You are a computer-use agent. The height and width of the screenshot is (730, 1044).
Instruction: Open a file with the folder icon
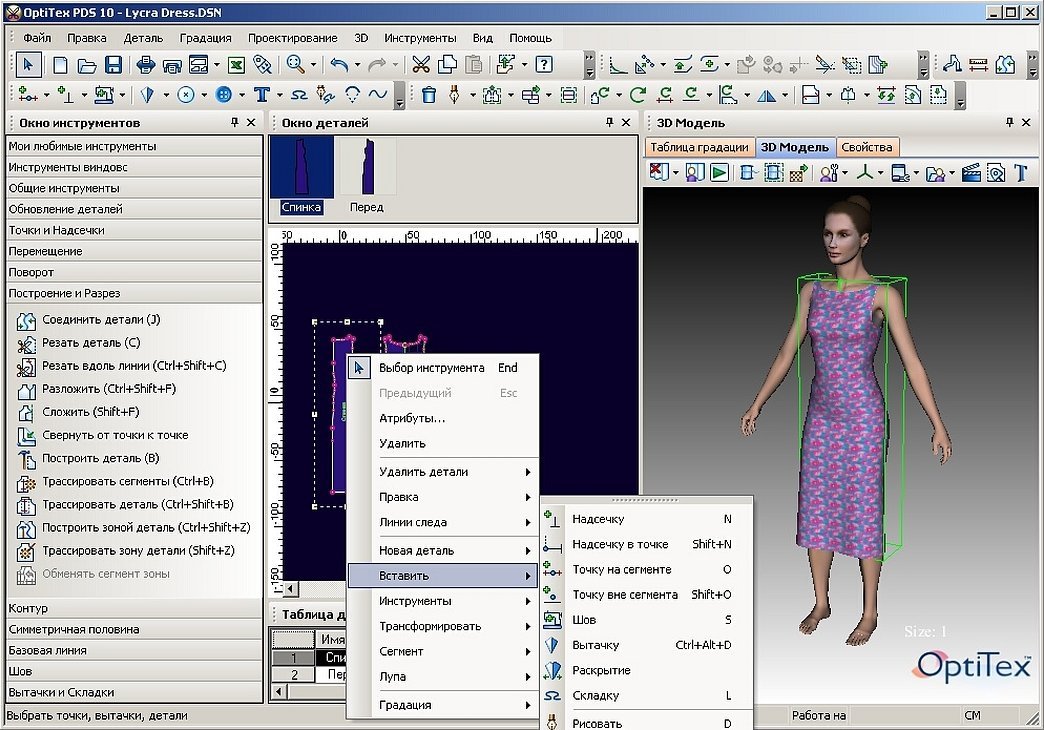click(x=87, y=65)
